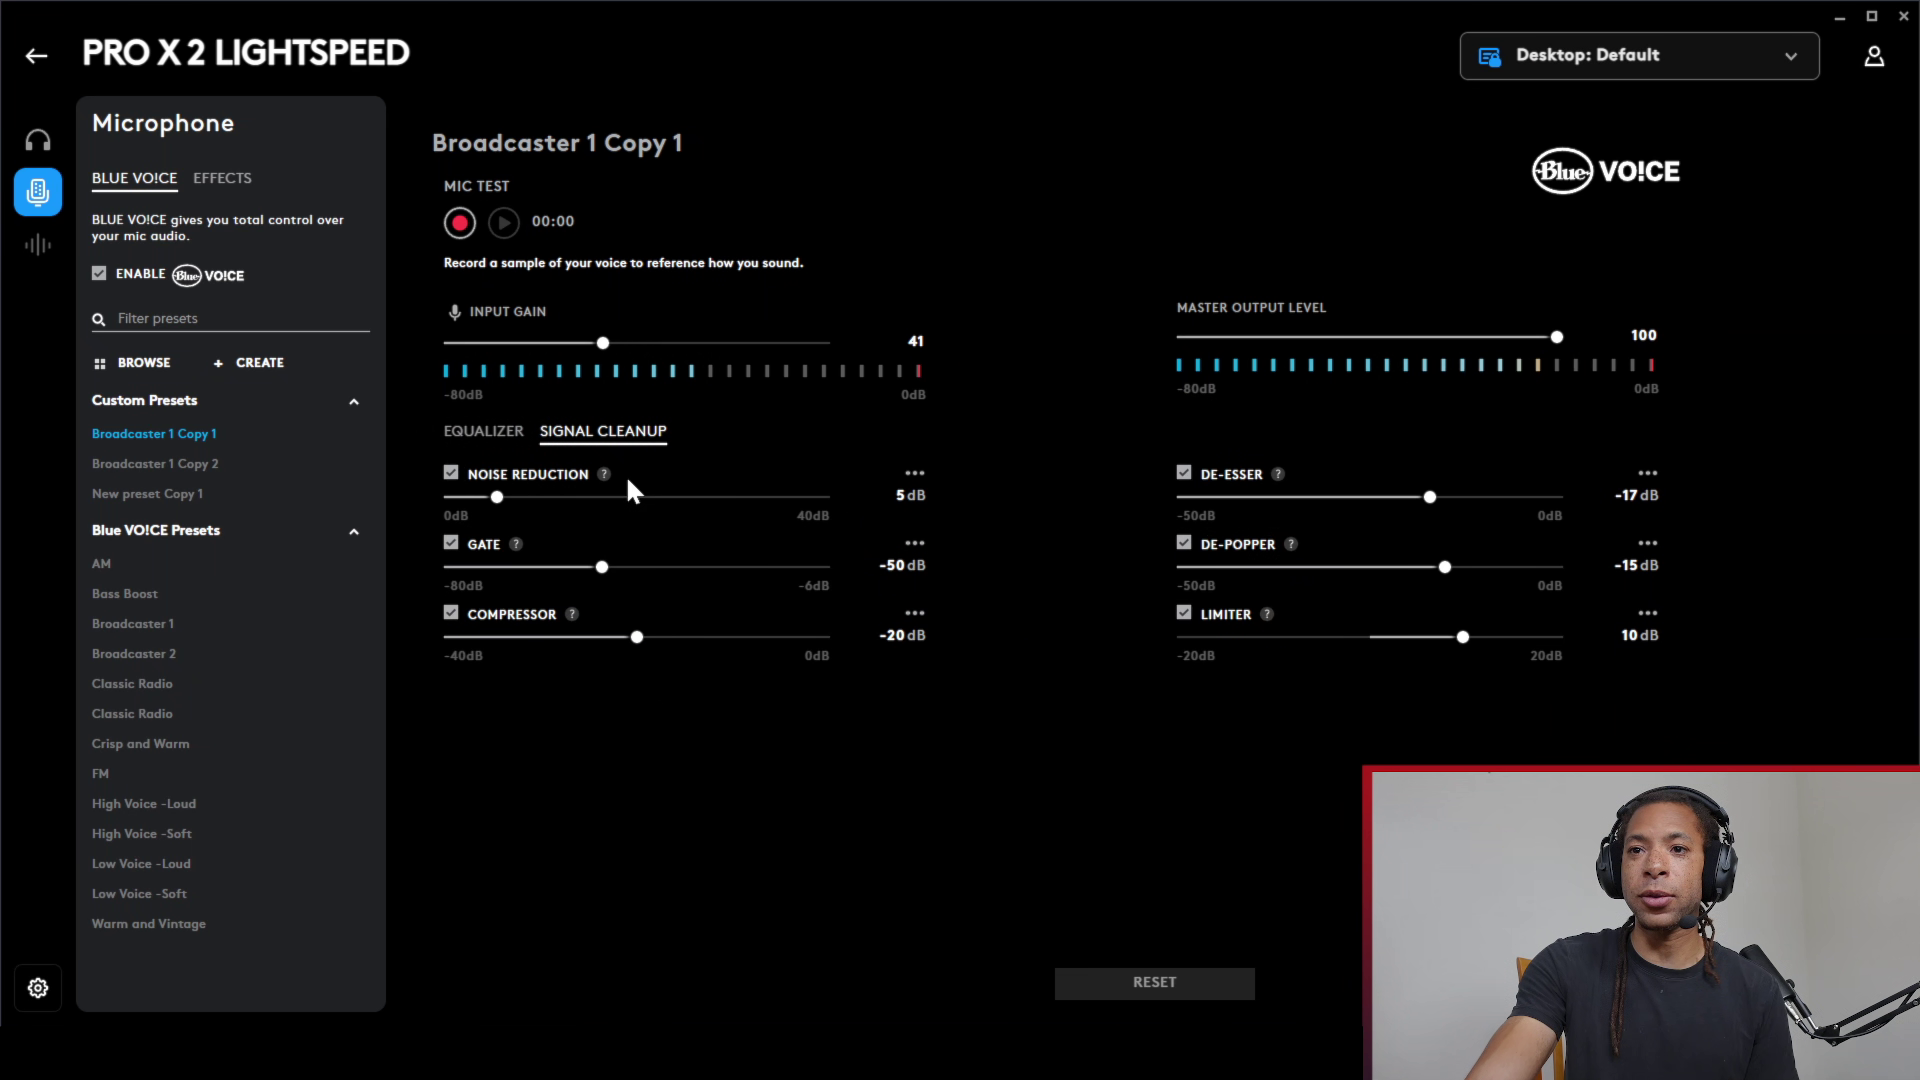Image resolution: width=1920 pixels, height=1080 pixels.
Task: Uncheck the Limiter checkbox
Action: [x=1184, y=613]
